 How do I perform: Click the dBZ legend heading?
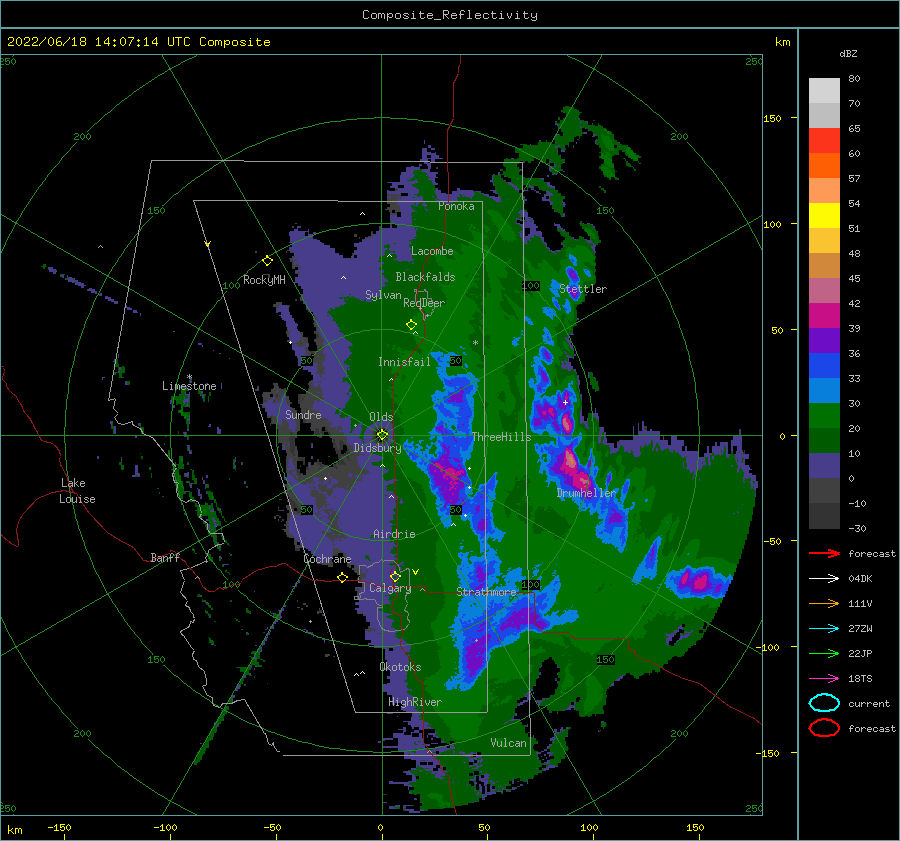pos(848,54)
